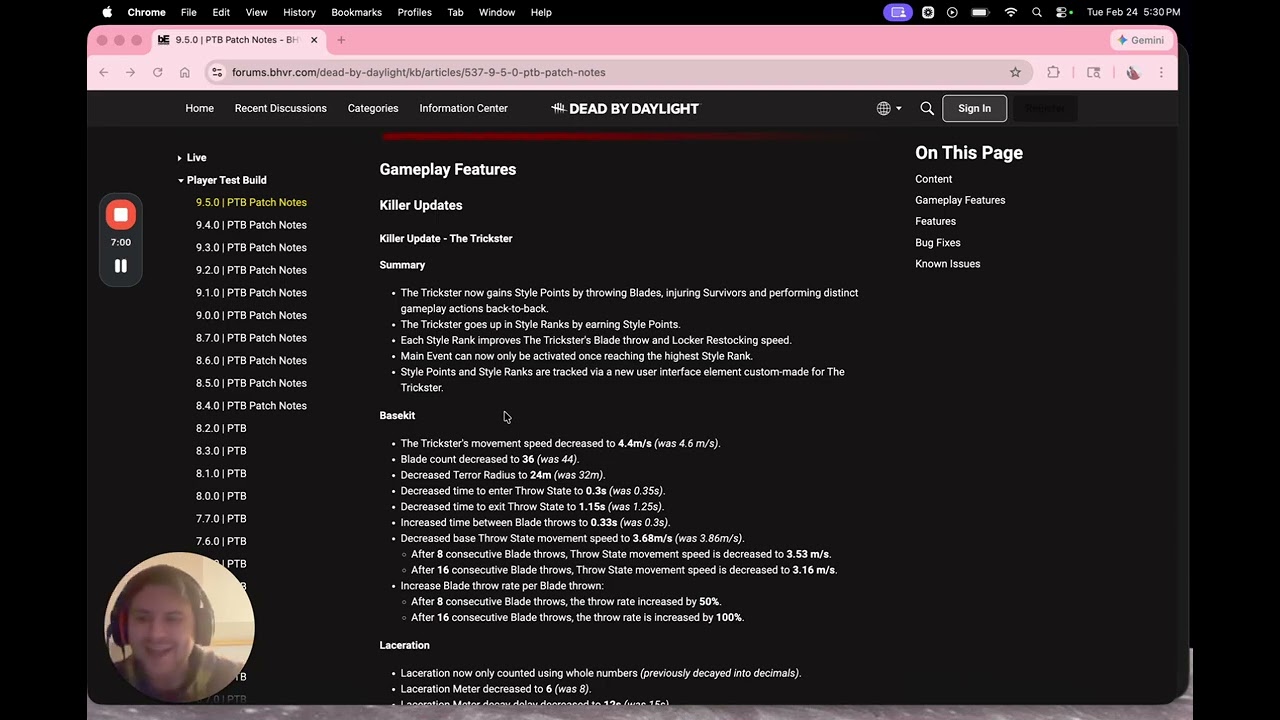Open 9.3.0 | PTB Patch Notes
The width and height of the screenshot is (1280, 720).
click(x=251, y=247)
